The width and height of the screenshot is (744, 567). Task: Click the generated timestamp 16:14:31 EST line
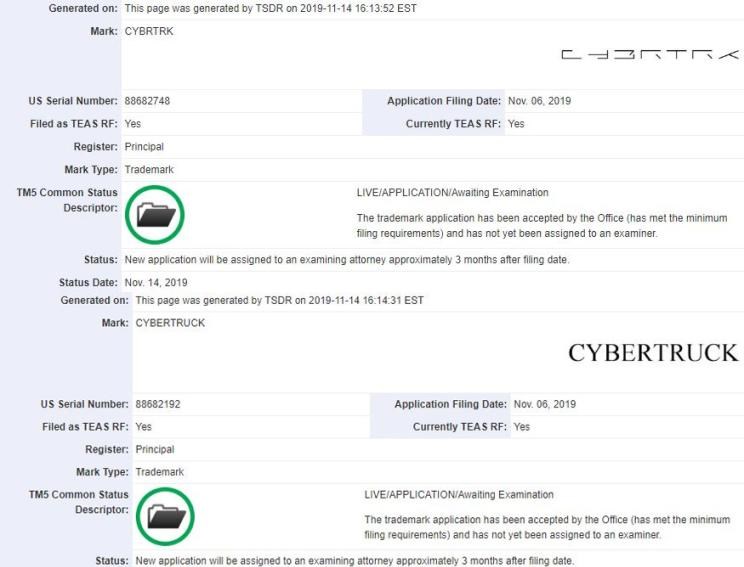(x=279, y=300)
